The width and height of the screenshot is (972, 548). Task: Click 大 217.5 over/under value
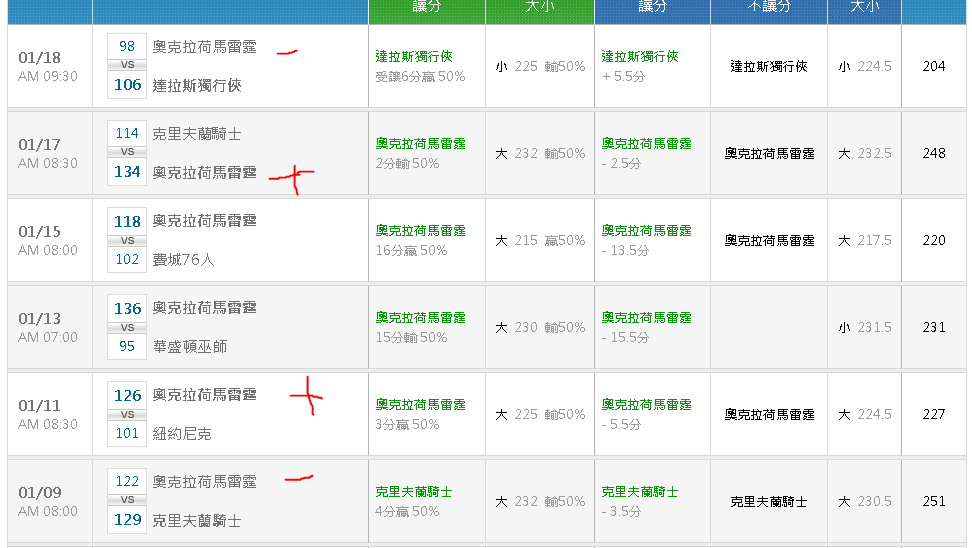[865, 240]
